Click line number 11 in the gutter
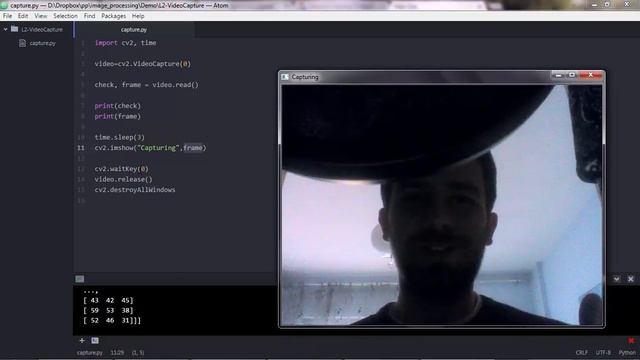 coord(81,148)
